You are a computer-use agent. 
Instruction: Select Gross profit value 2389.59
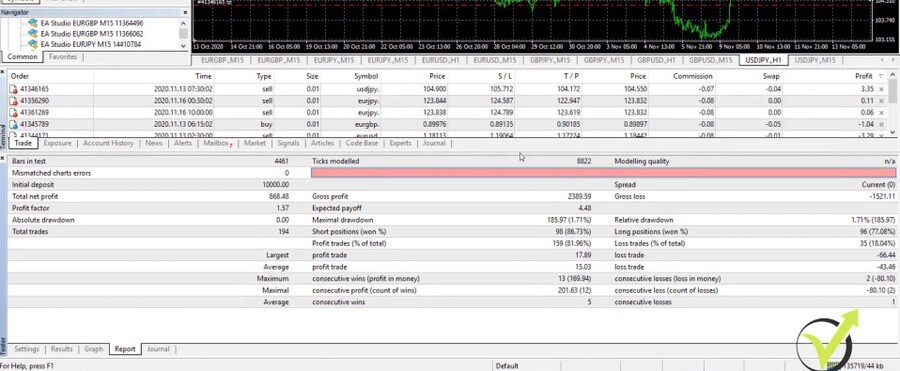(x=579, y=196)
